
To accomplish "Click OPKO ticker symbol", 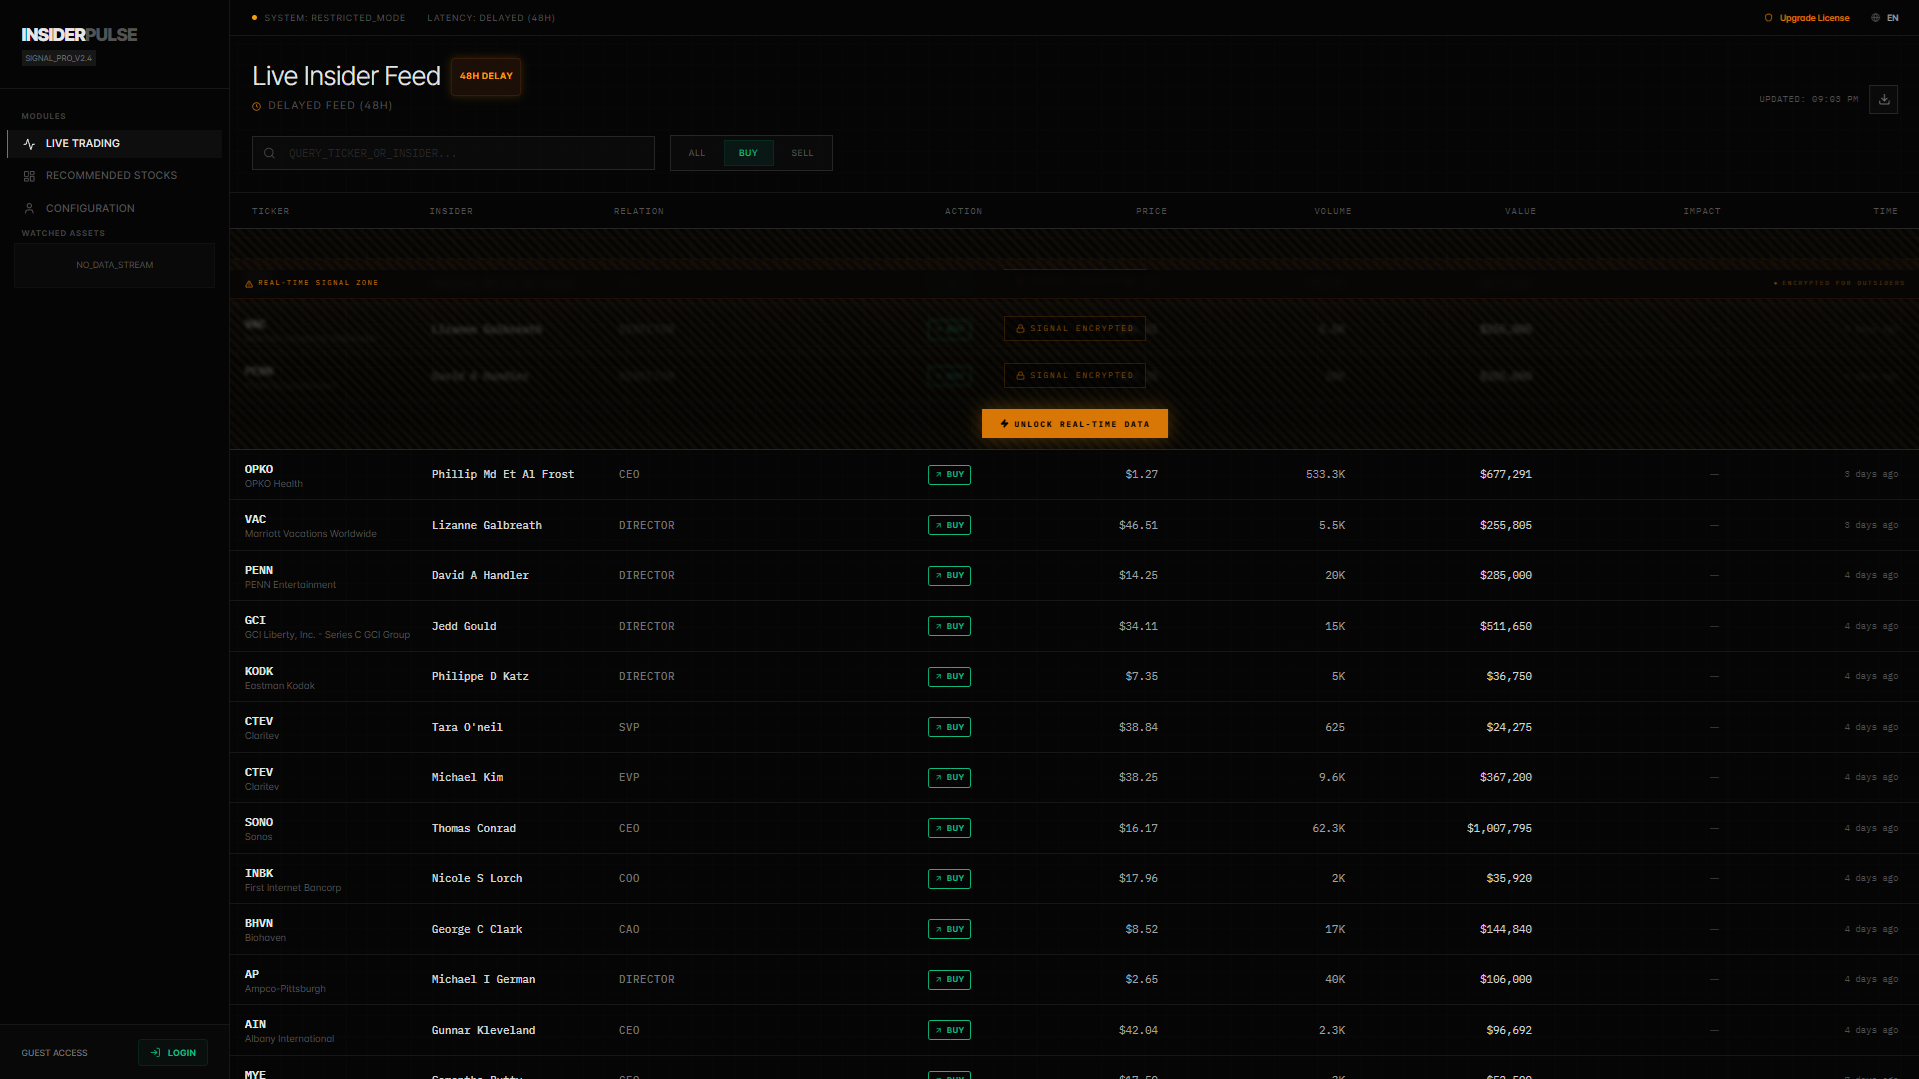I will (x=259, y=469).
